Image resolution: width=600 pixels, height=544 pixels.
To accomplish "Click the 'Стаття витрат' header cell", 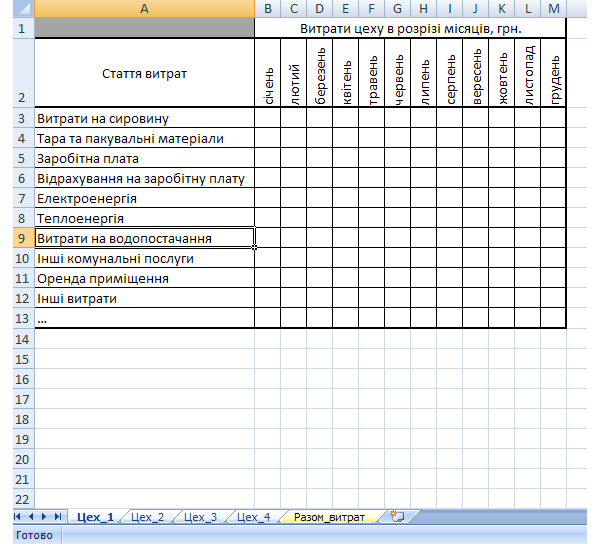I will point(144,73).
